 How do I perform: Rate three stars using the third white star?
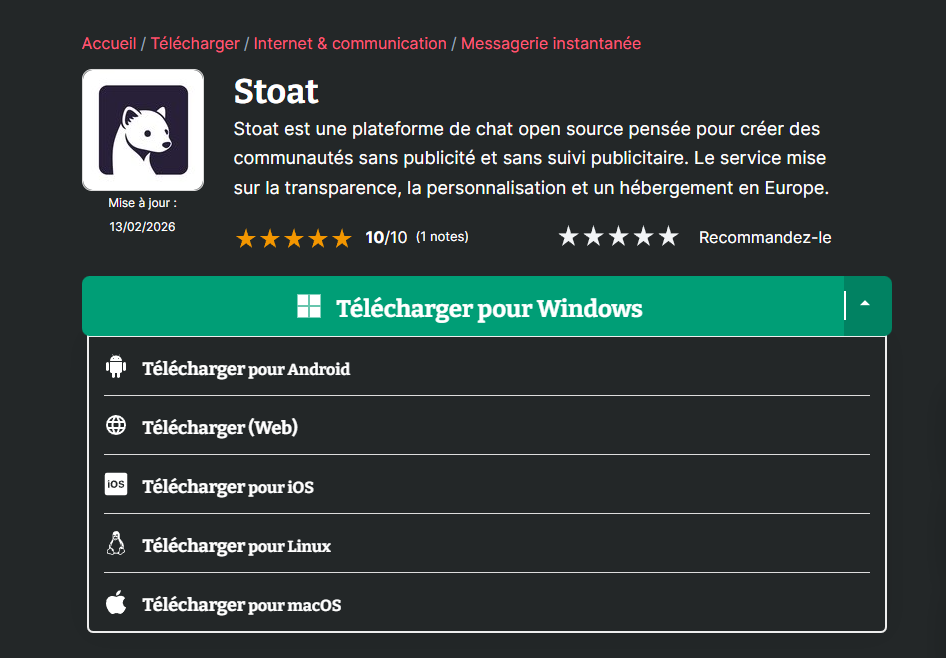619,237
